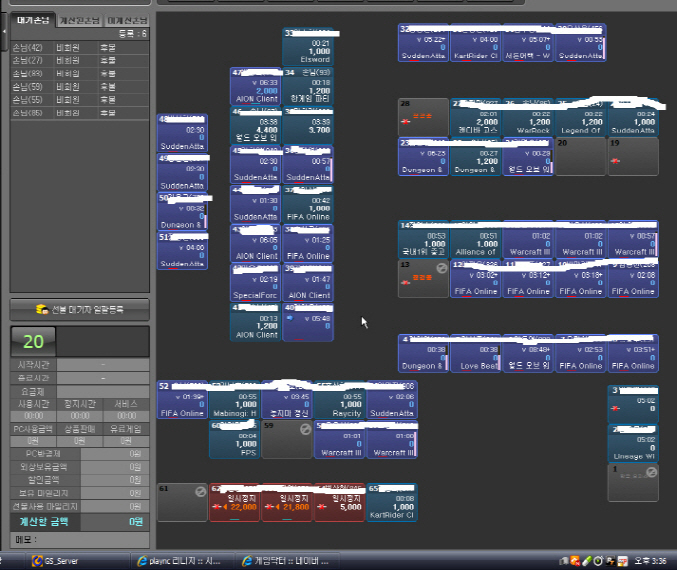Image resolution: width=677 pixels, height=570 pixels.
Task: Click the green pill tray icon
Action: coord(586,561)
